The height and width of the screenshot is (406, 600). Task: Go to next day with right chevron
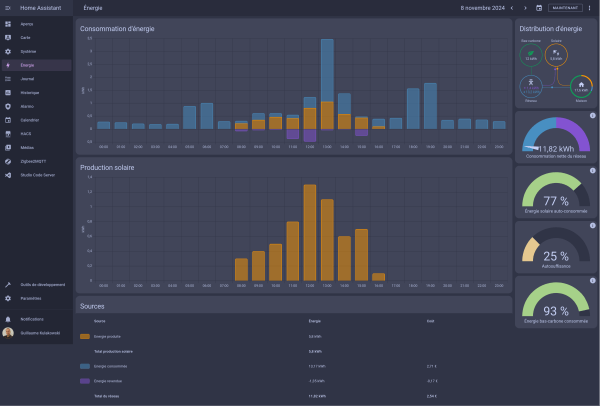(525, 7)
